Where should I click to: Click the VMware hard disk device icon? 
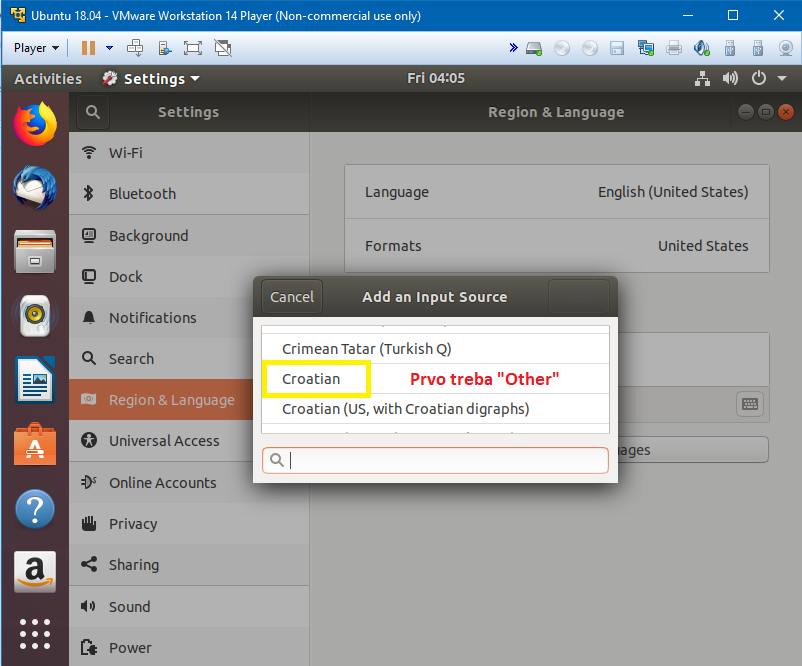(534, 49)
